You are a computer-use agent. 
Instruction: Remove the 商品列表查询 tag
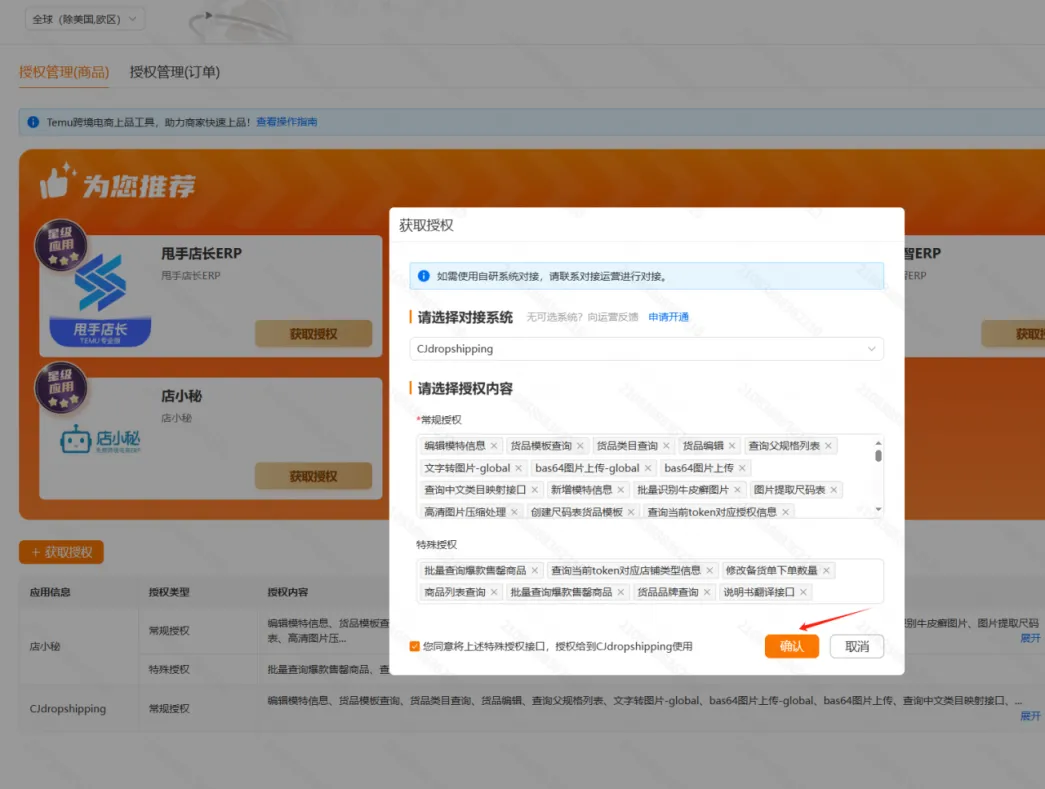494,593
